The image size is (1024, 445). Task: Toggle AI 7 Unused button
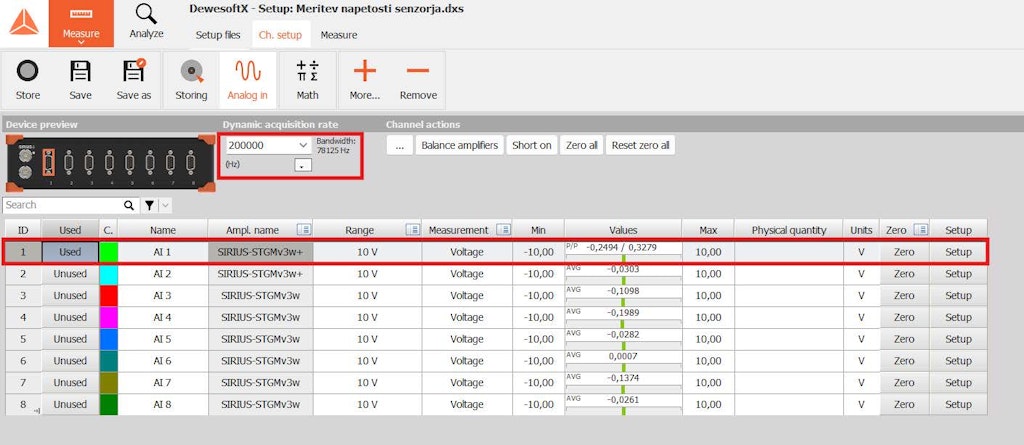click(x=71, y=382)
